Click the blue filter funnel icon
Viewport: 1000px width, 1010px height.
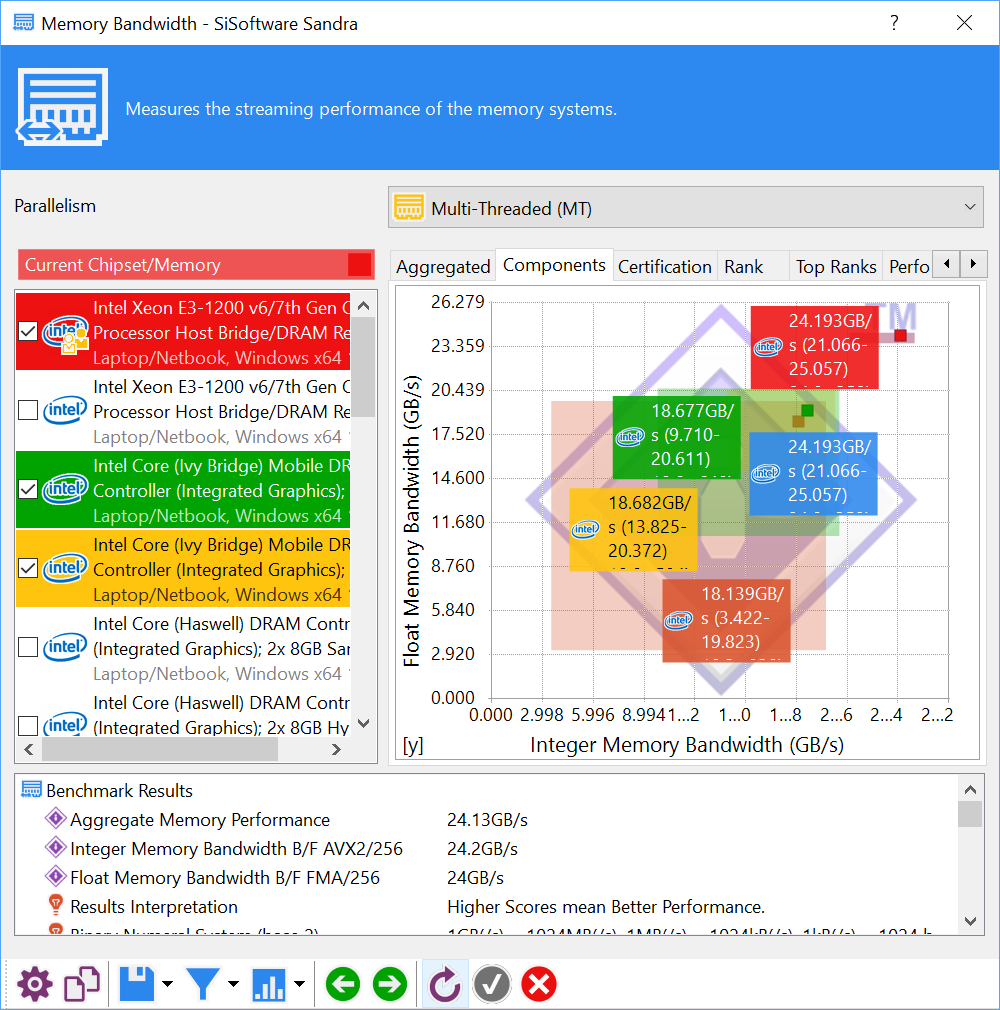203,984
